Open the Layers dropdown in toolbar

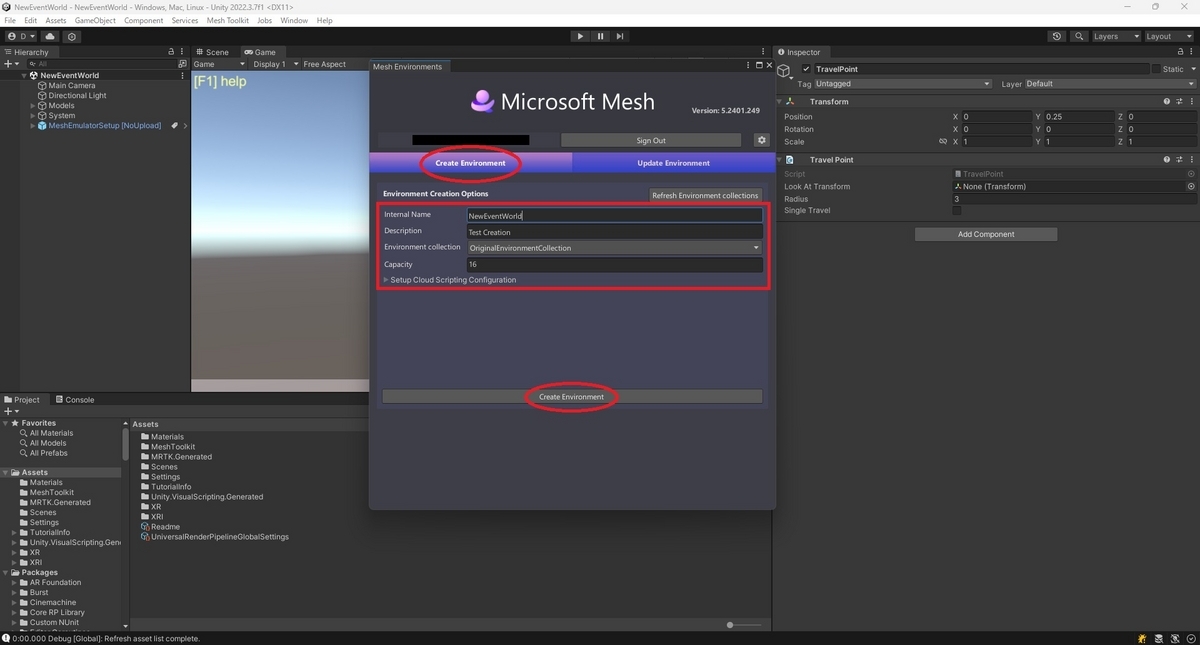(x=1116, y=36)
